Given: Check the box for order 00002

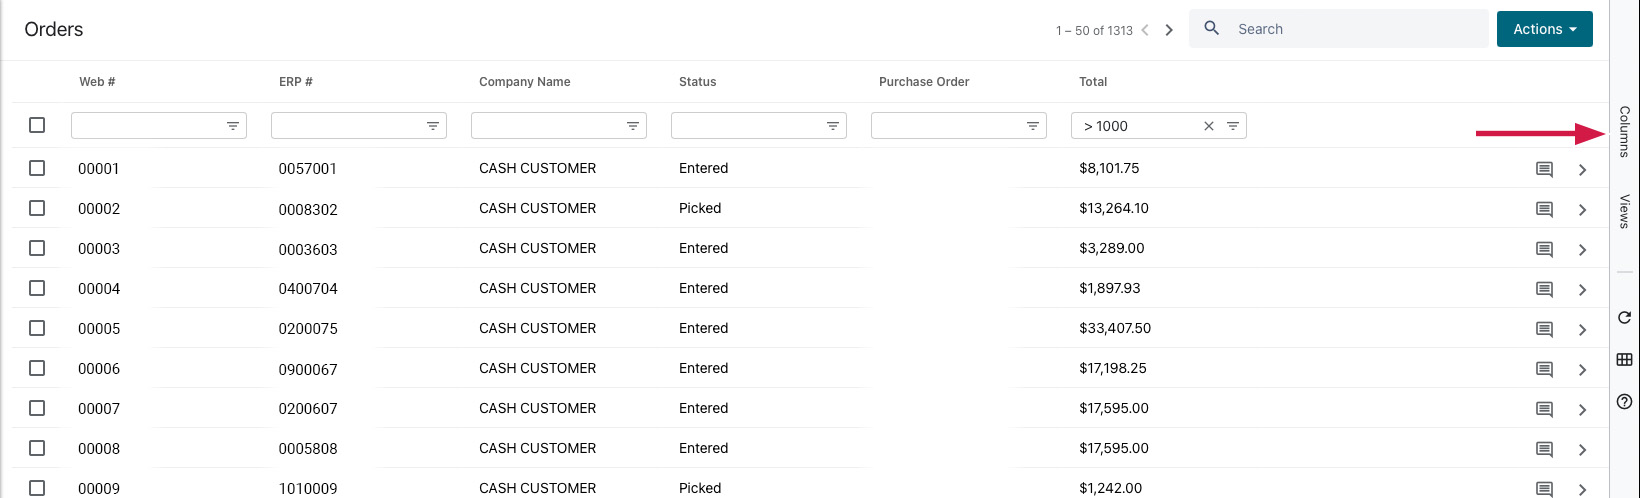Looking at the screenshot, I should [37, 208].
